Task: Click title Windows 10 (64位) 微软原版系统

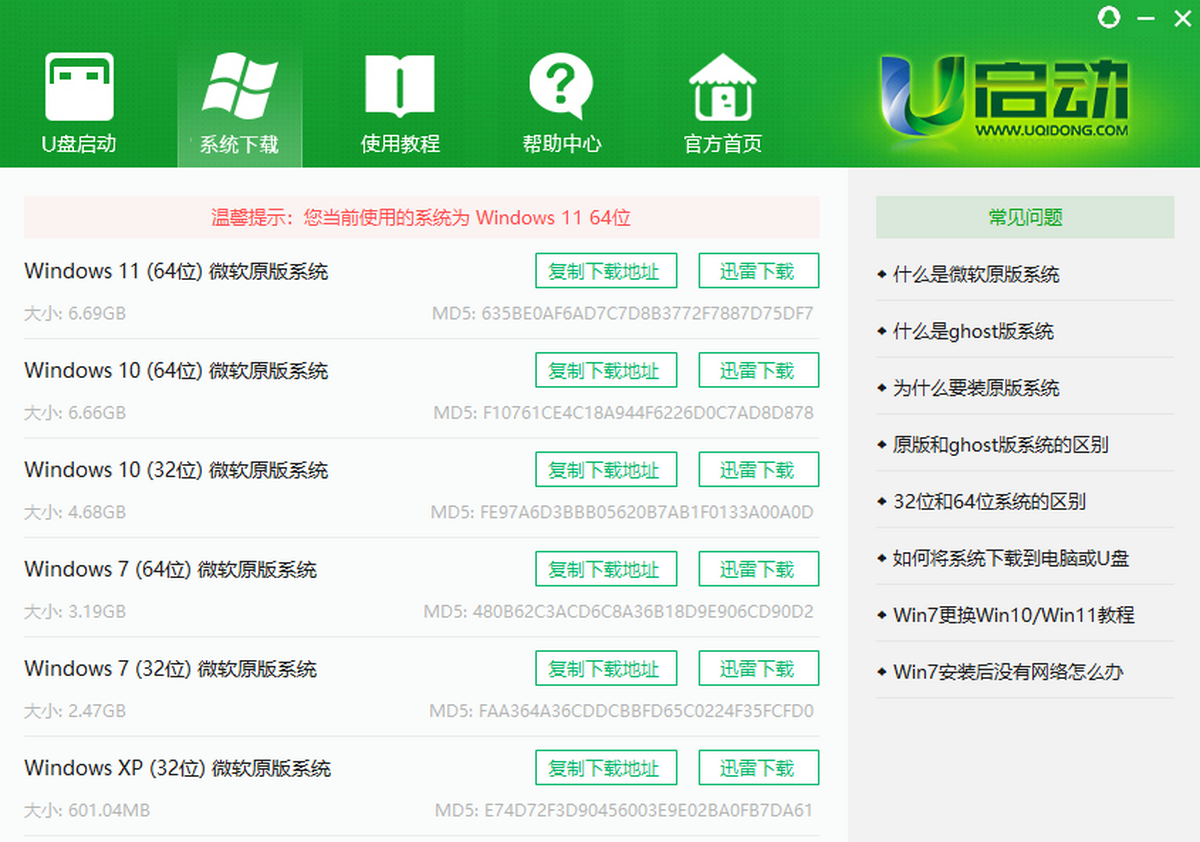Action: 176,370
